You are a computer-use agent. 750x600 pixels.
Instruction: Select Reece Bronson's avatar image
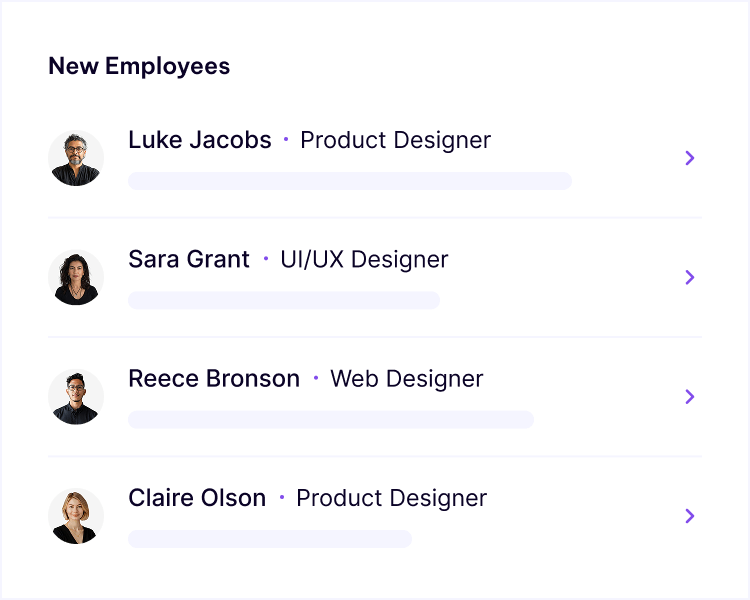pos(76,397)
